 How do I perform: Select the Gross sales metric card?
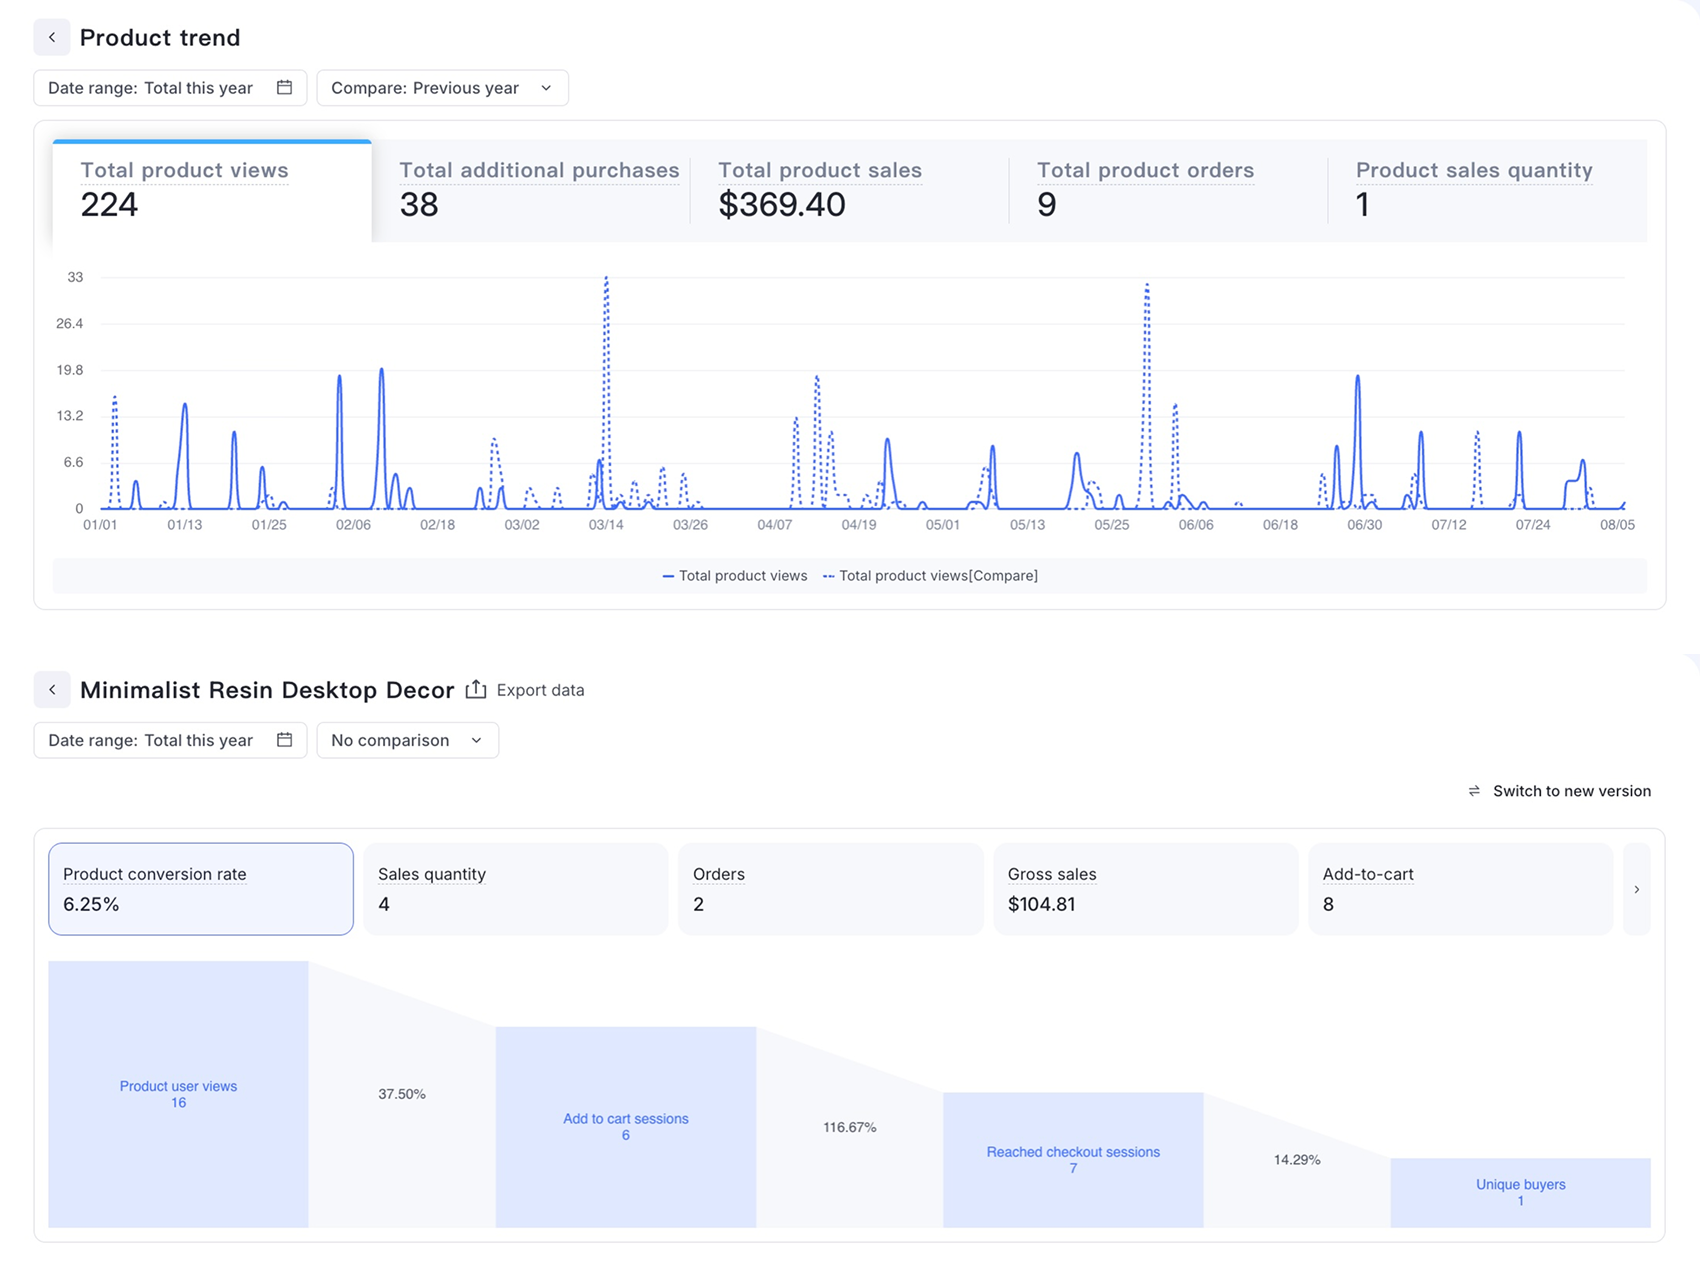click(x=1146, y=889)
